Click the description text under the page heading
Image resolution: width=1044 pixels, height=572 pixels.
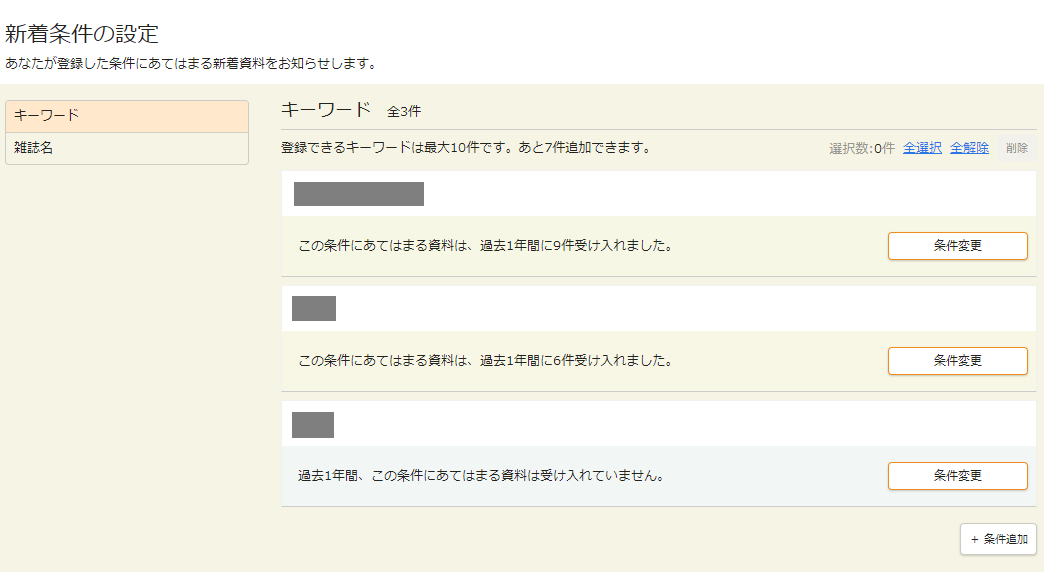point(190,64)
